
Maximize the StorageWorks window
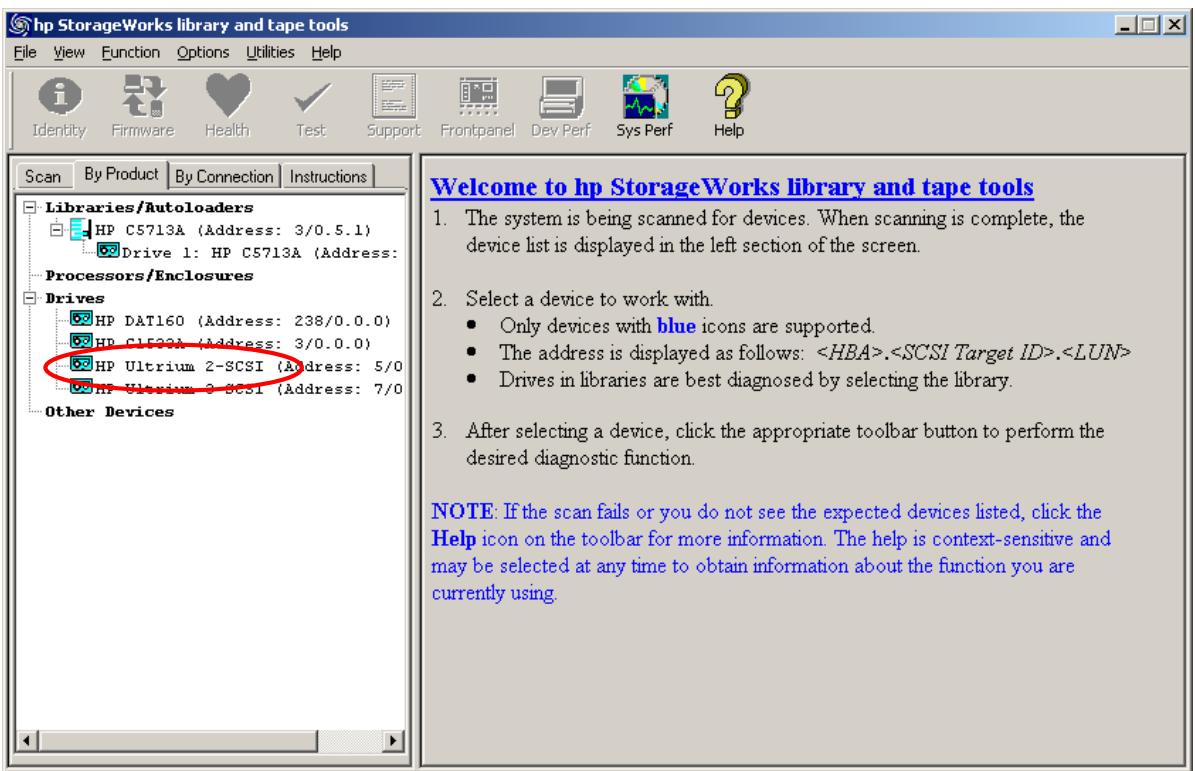tap(1149, 25)
